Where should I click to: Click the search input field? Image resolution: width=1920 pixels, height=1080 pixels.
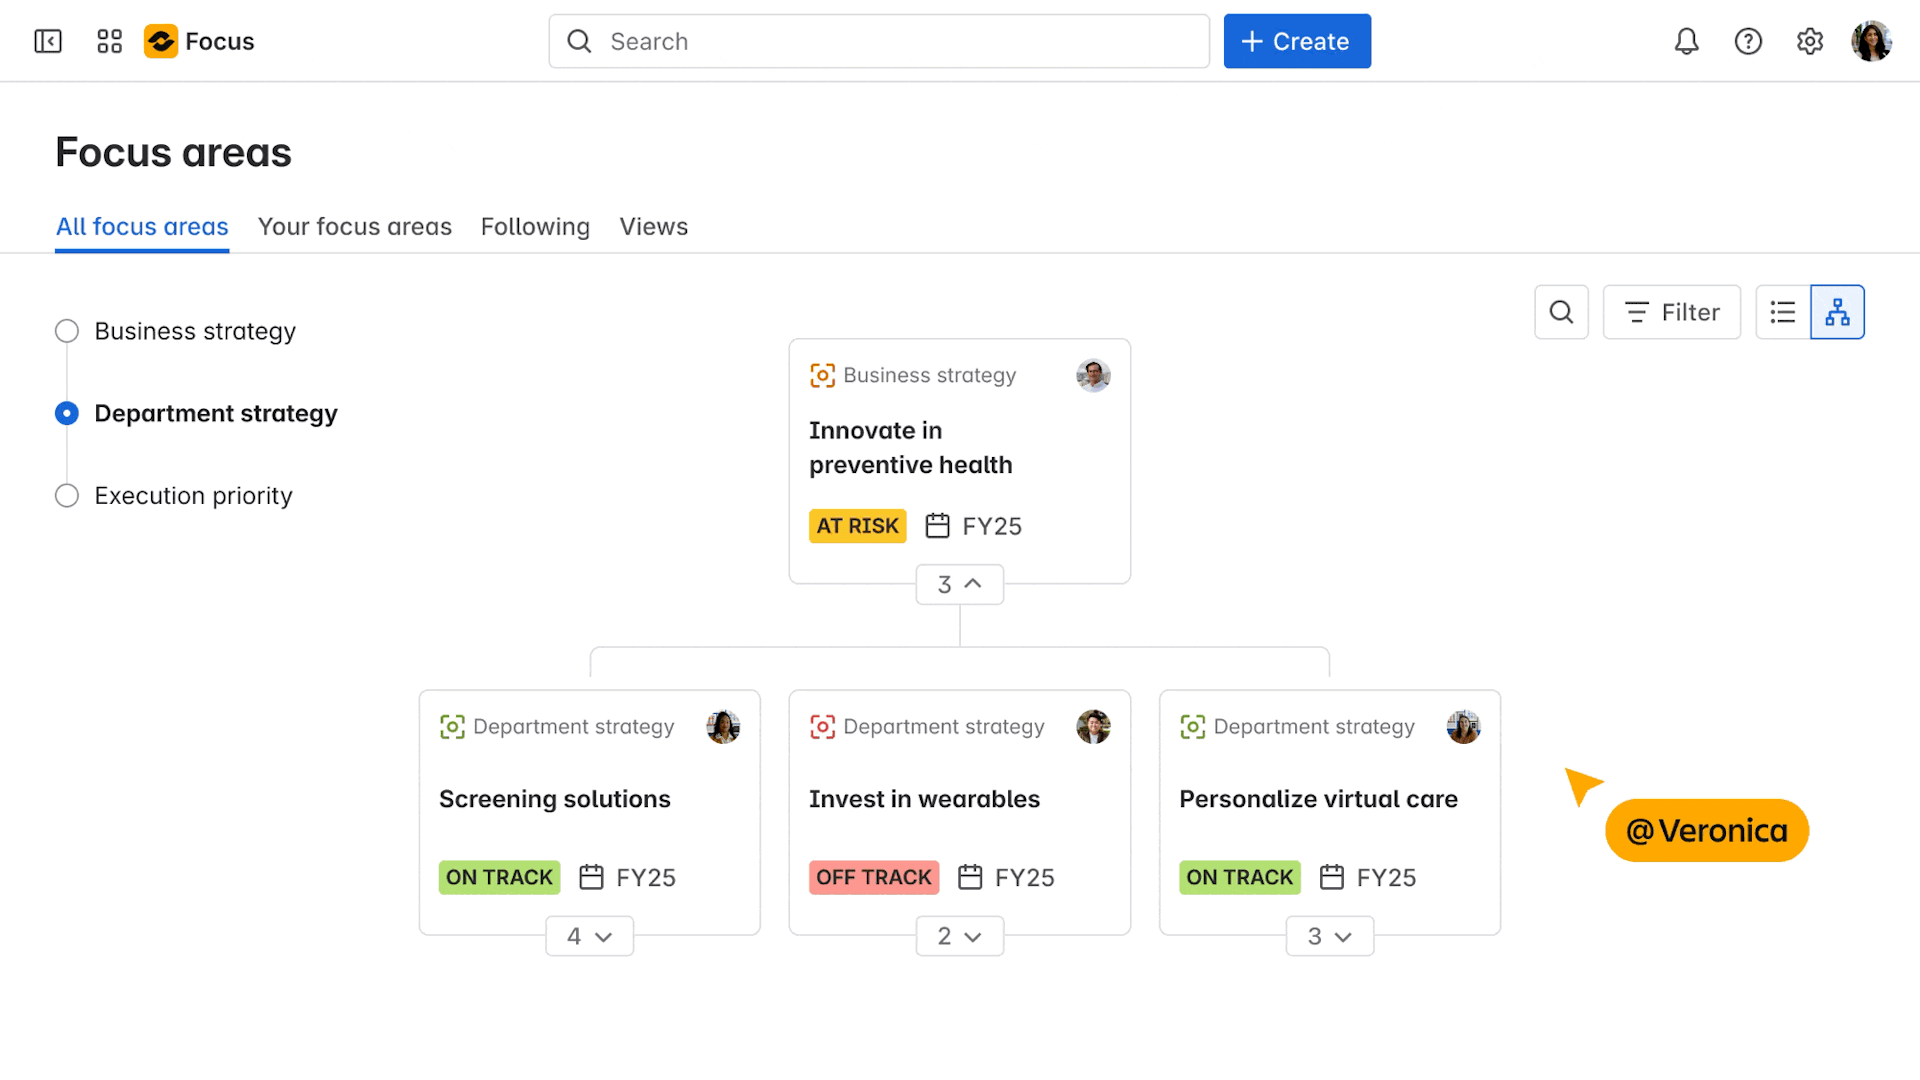(878, 41)
